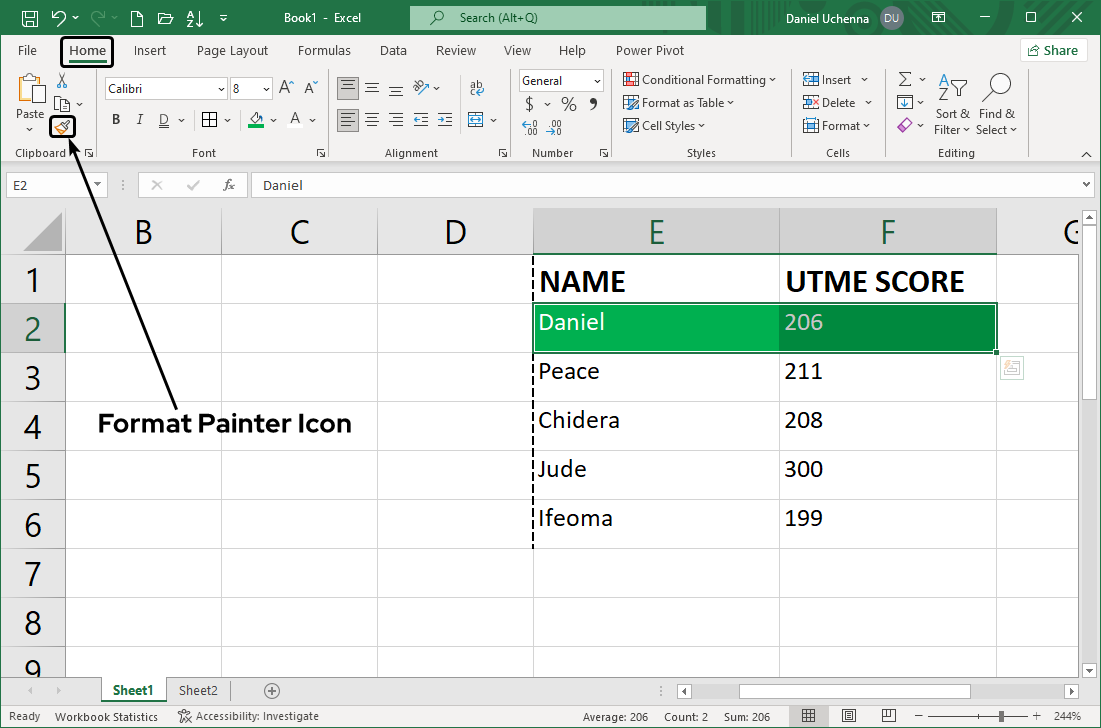Click the Save icon in title bar
Screen dimensions: 1101x728
[30, 18]
